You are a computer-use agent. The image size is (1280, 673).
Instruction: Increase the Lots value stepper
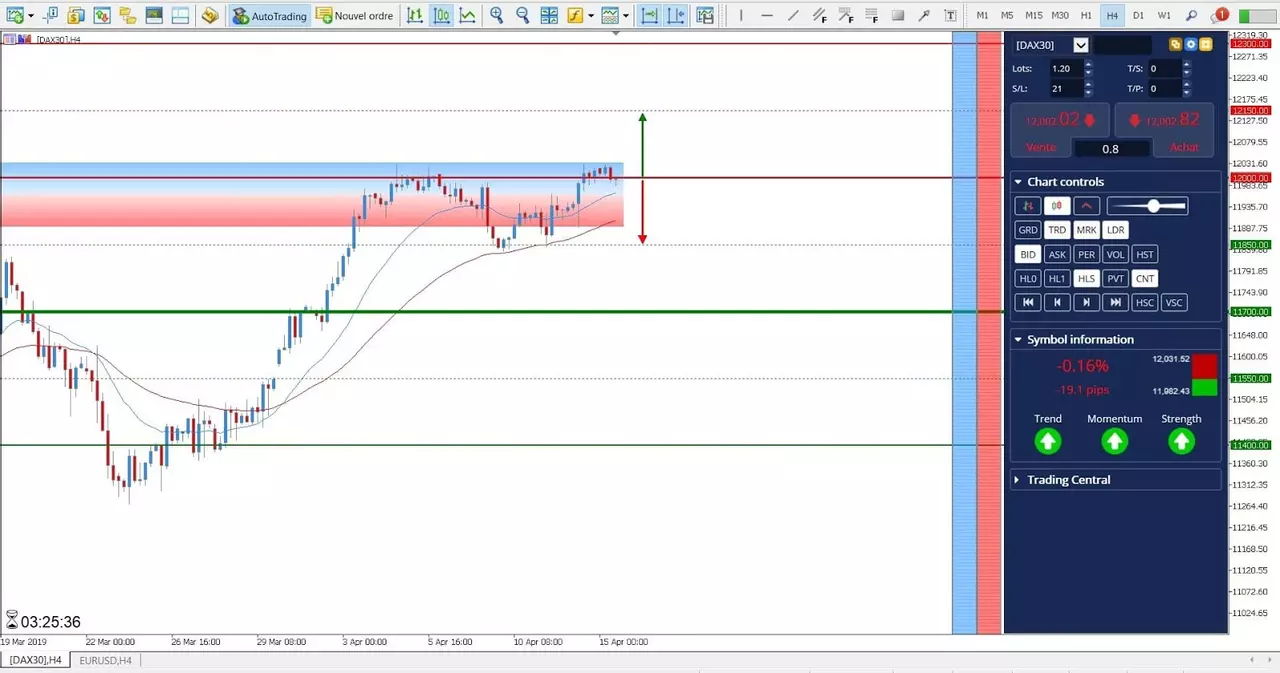[x=1088, y=65]
